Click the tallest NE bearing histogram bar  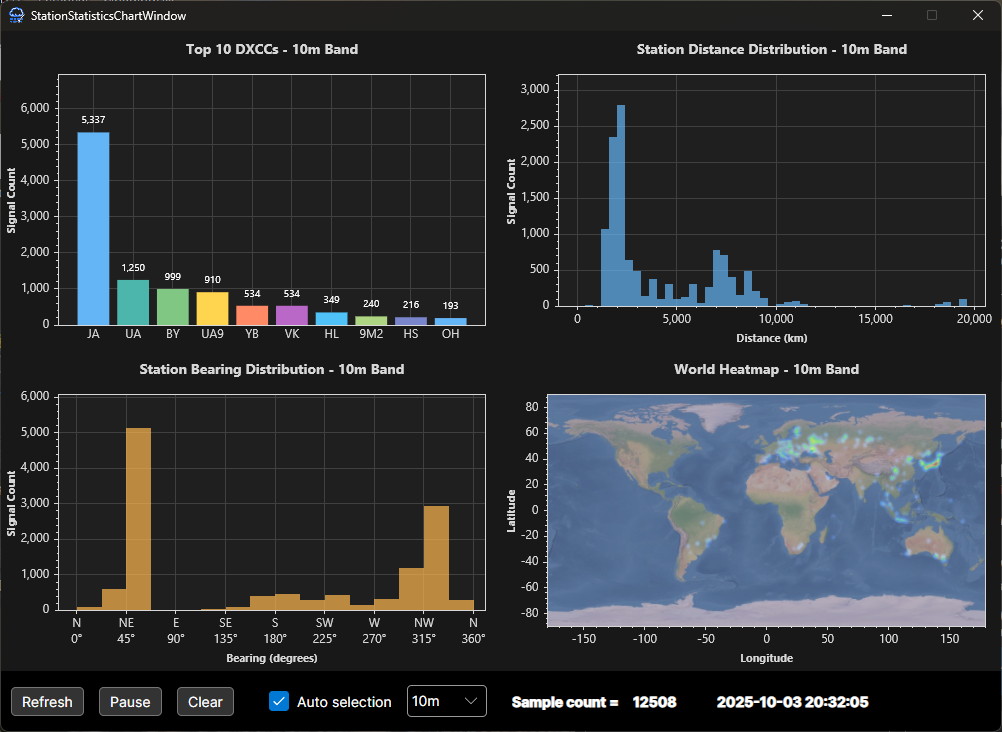point(139,518)
